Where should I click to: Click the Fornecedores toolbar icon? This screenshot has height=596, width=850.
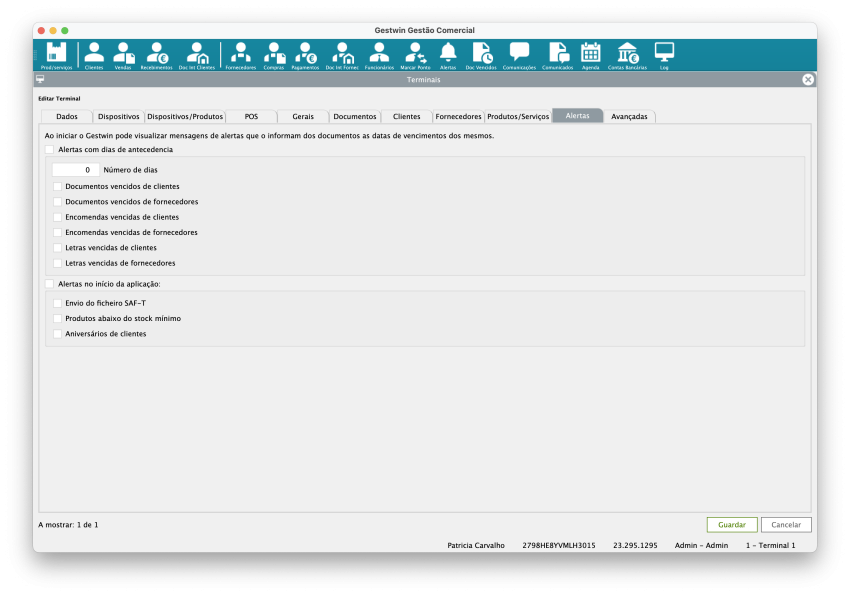tap(240, 54)
